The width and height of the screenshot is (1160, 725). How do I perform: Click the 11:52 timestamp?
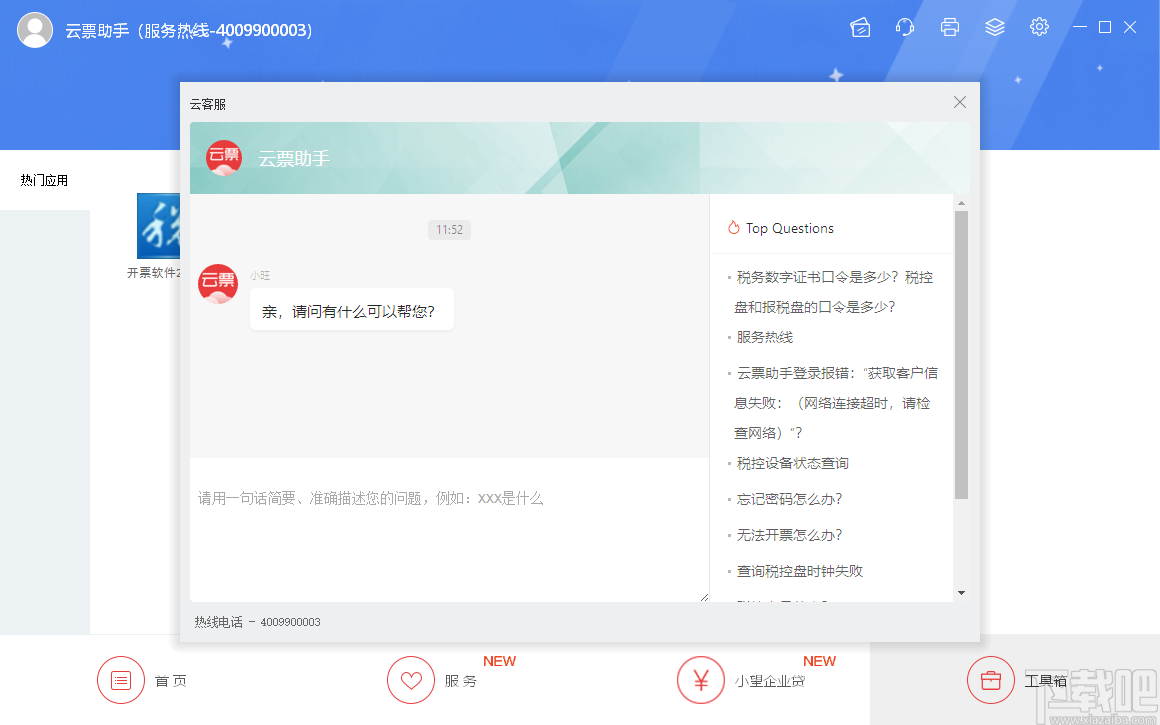click(x=449, y=230)
